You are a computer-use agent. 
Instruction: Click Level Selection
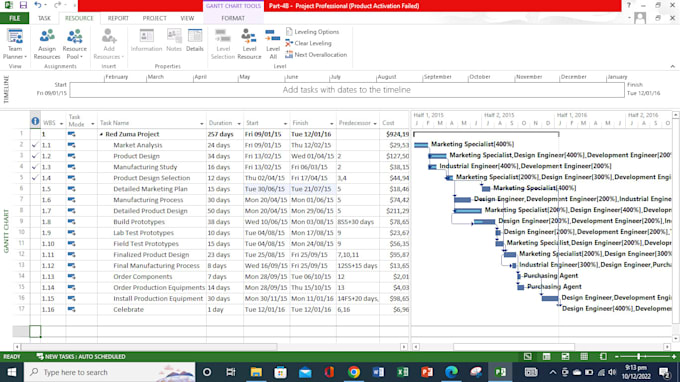pyautogui.click(x=222, y=44)
